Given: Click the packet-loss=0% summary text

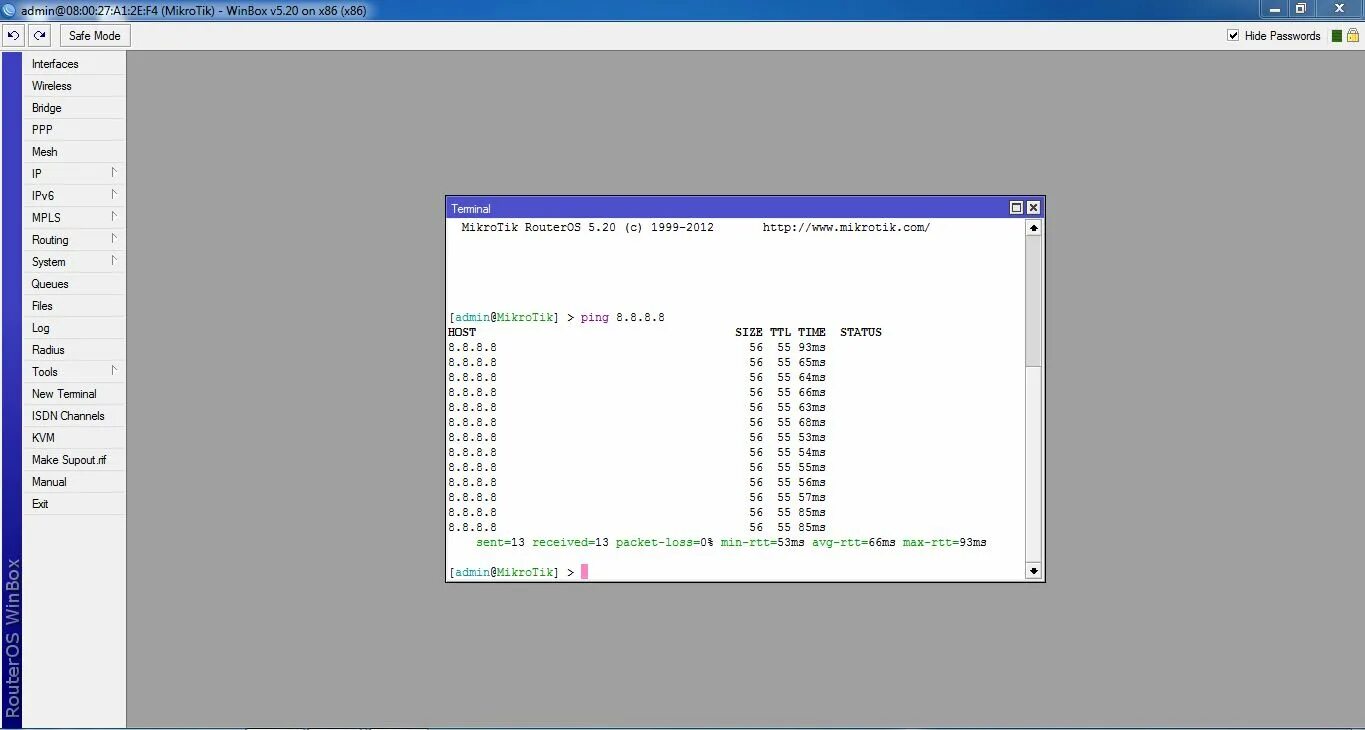Looking at the screenshot, I should 665,542.
